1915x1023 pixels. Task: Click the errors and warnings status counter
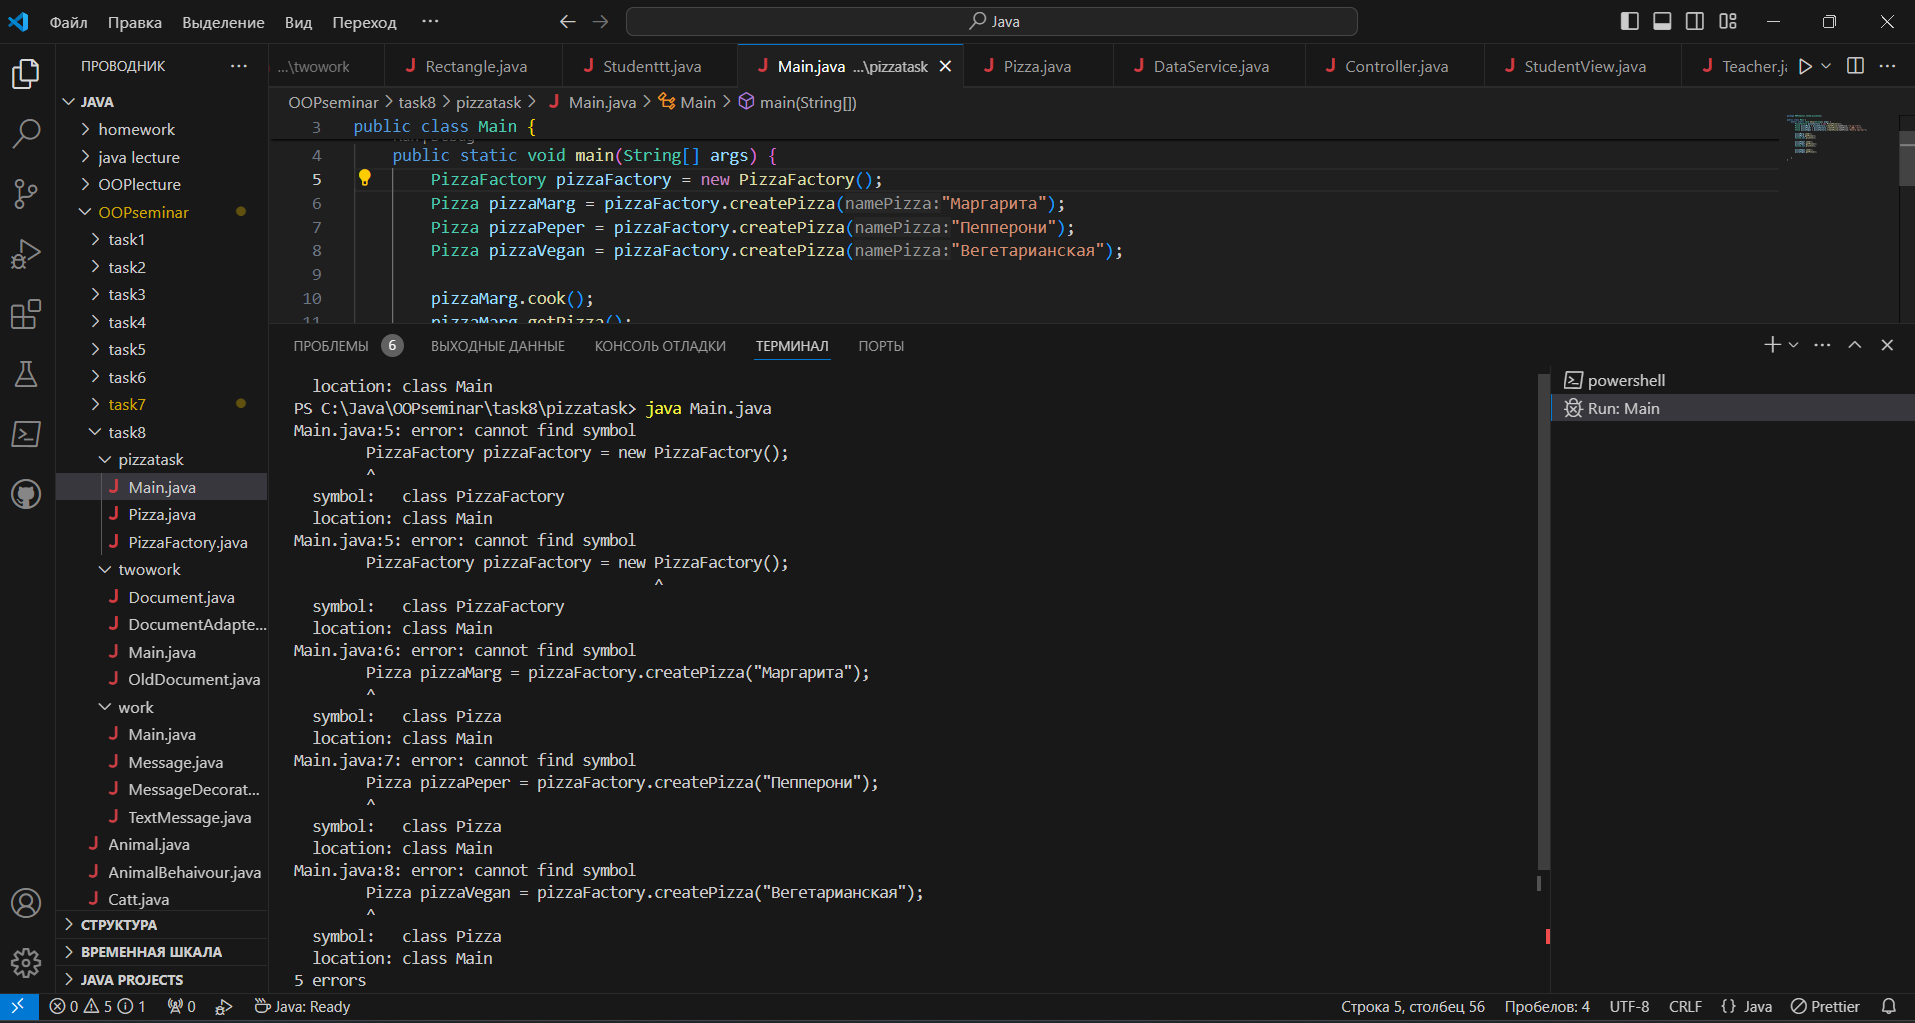[x=97, y=1007]
